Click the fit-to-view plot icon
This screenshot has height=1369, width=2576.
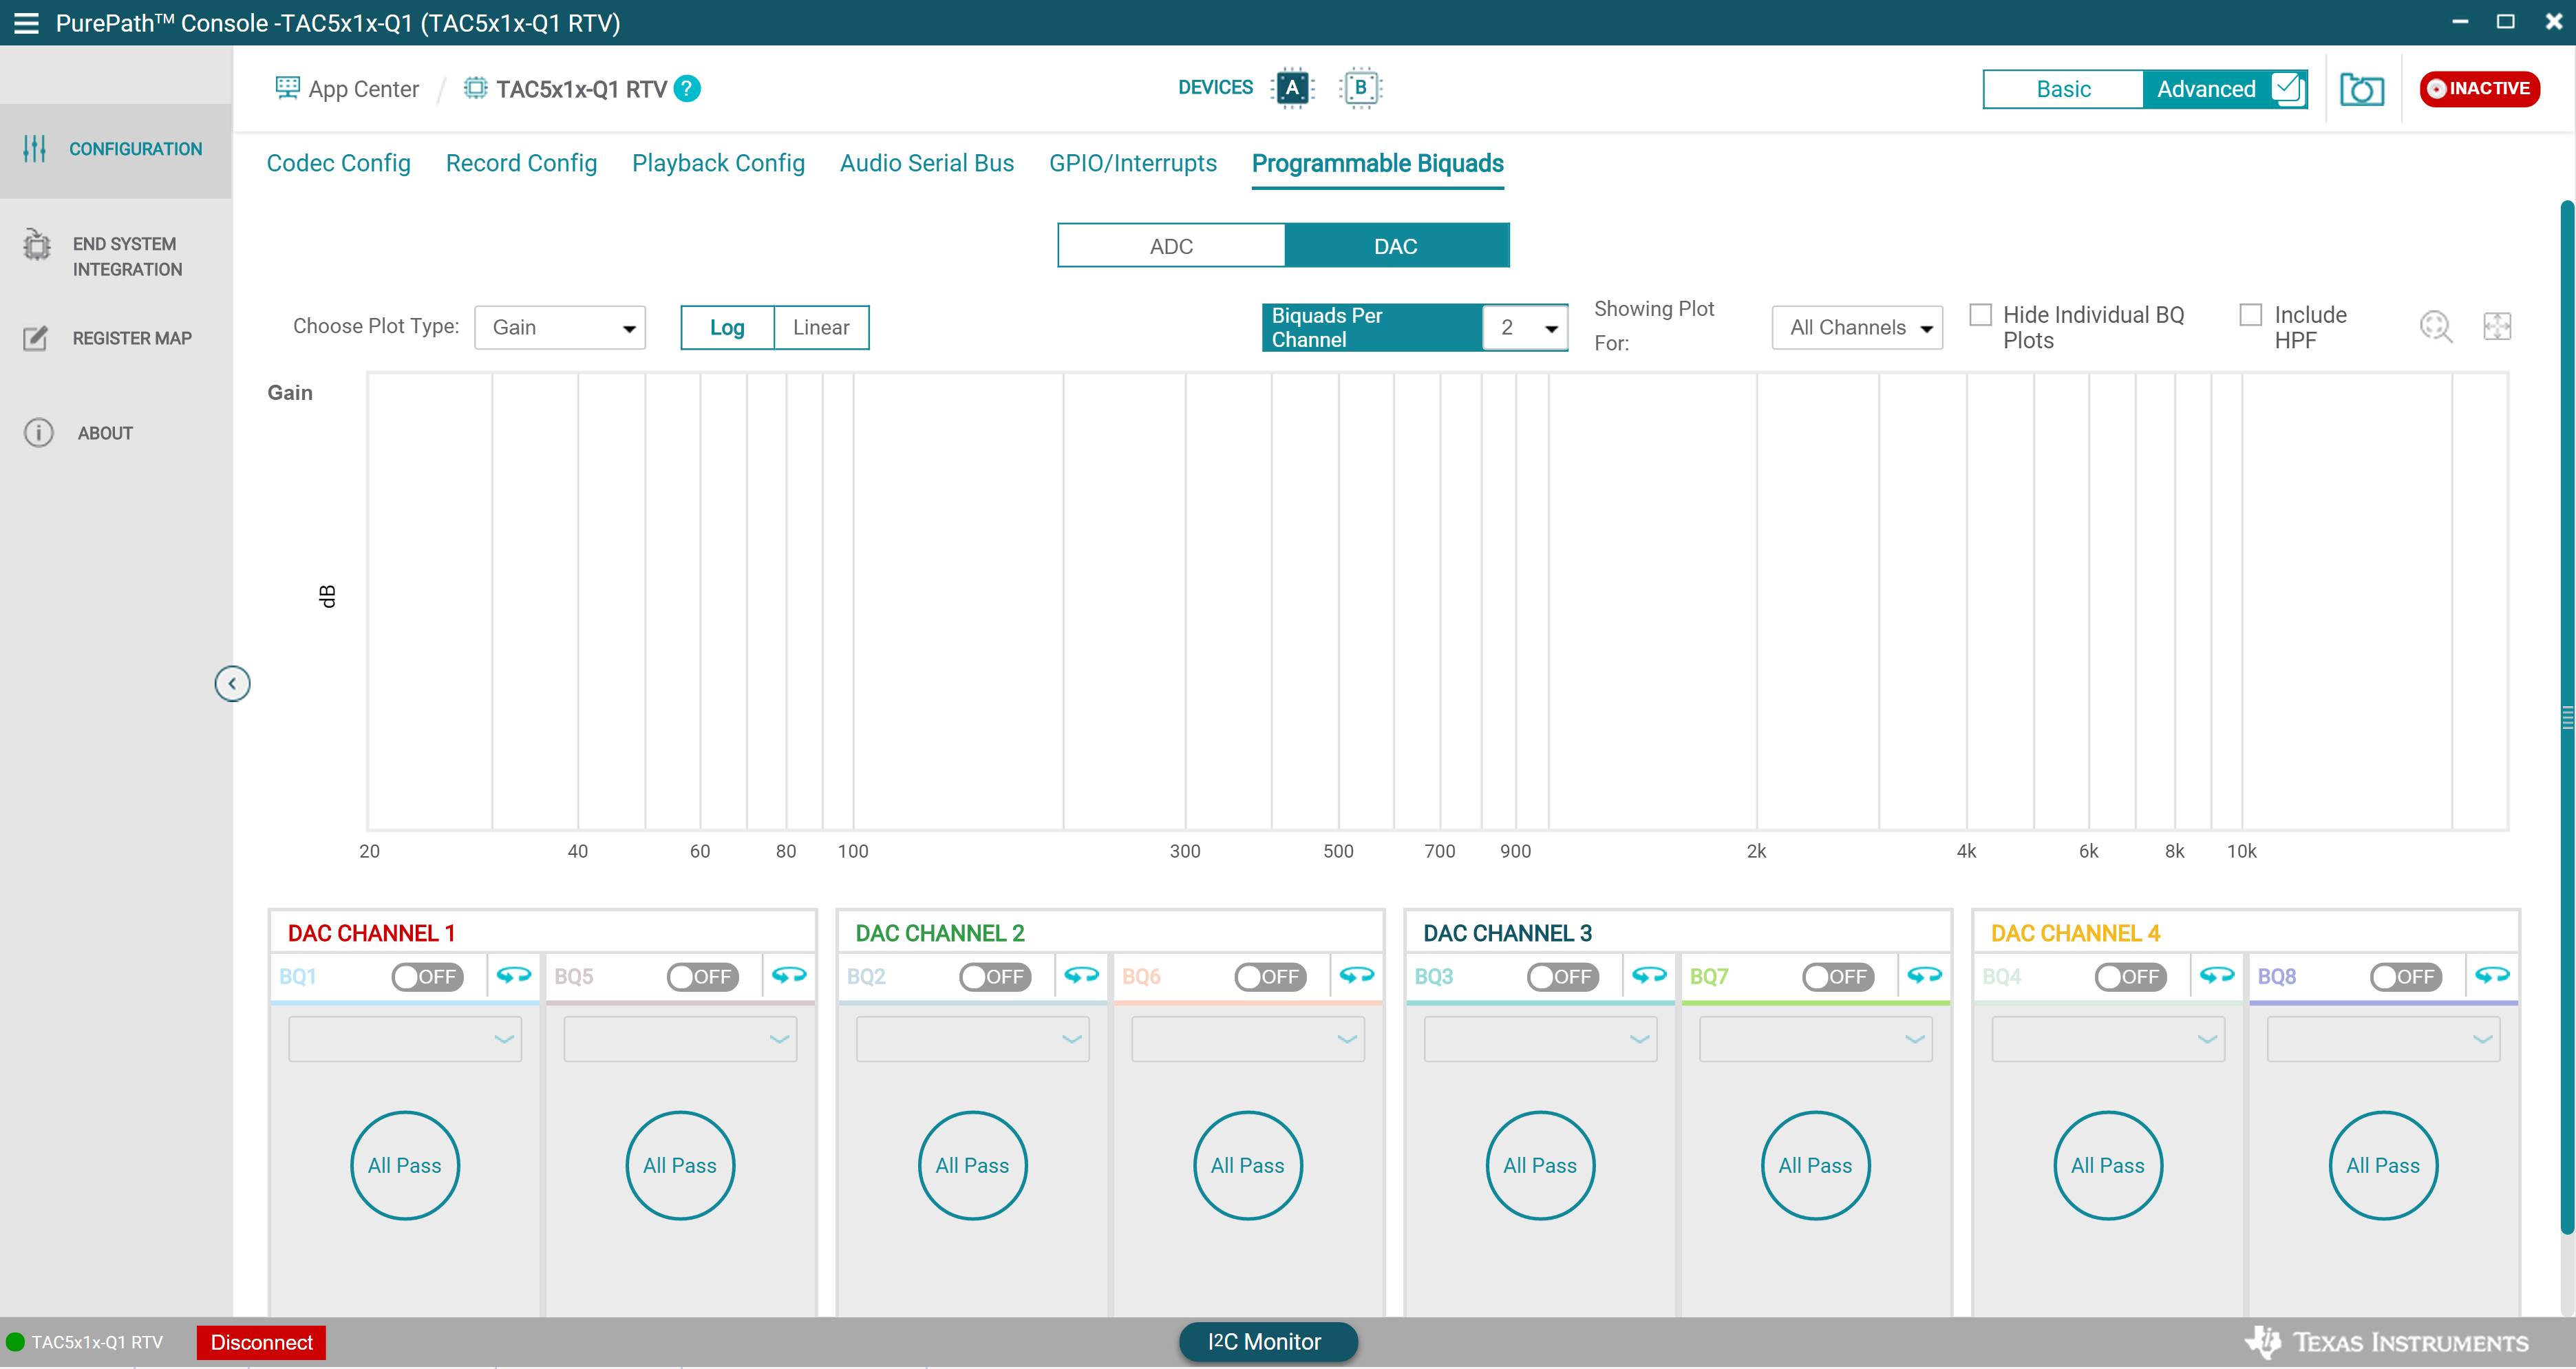click(x=2496, y=326)
